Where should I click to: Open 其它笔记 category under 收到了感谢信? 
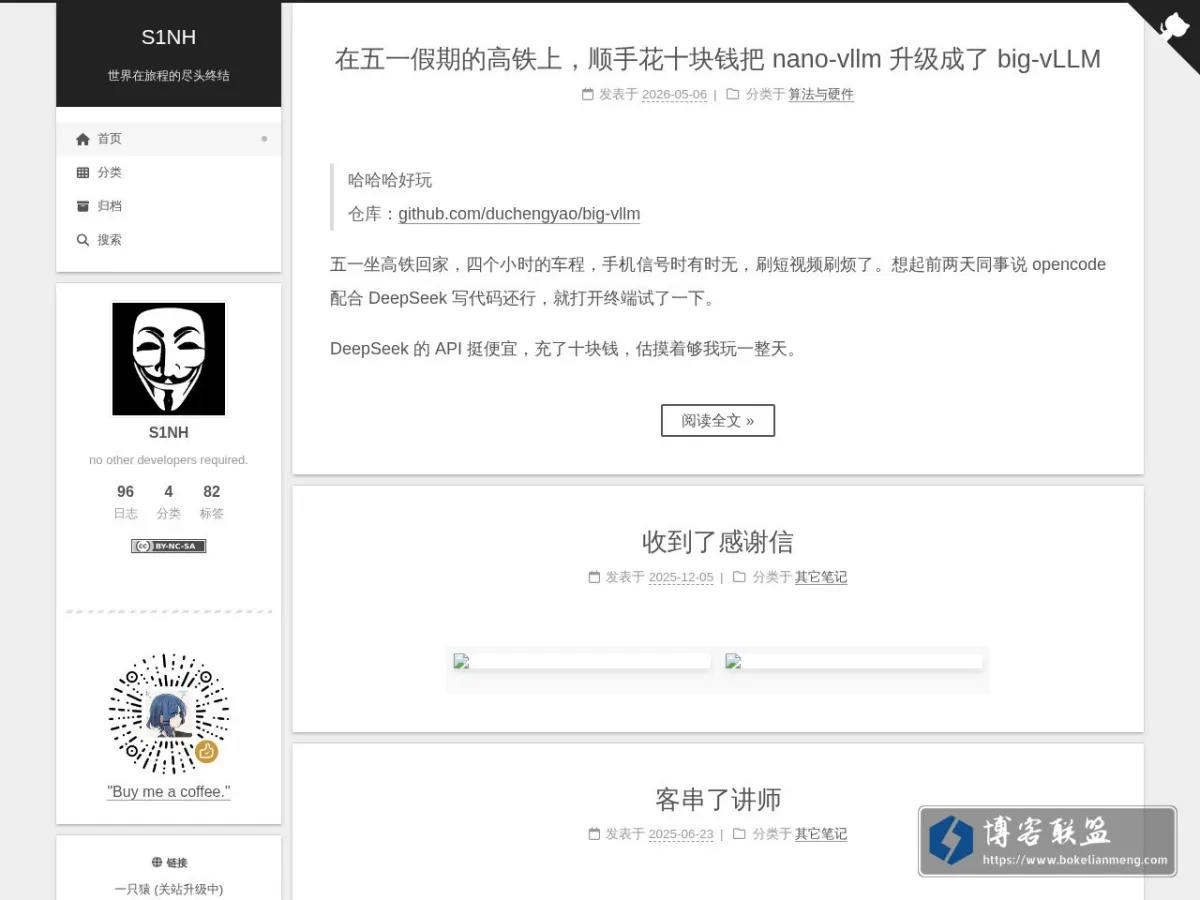click(x=821, y=577)
